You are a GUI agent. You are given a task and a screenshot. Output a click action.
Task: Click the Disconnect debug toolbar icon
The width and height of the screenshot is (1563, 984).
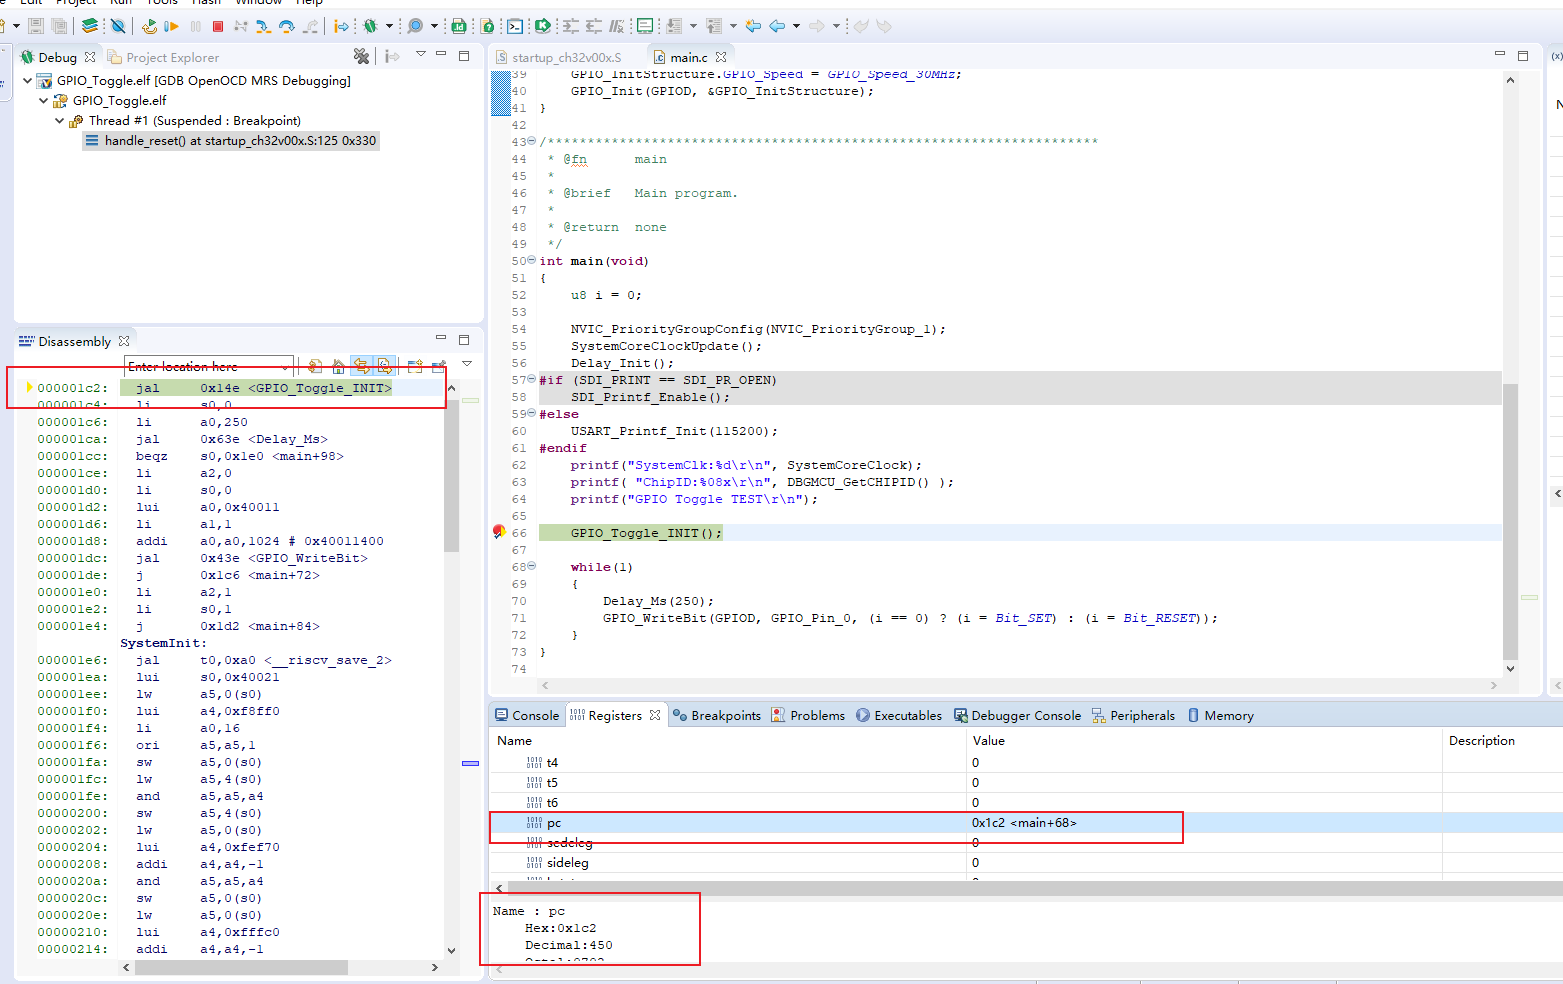tap(241, 26)
